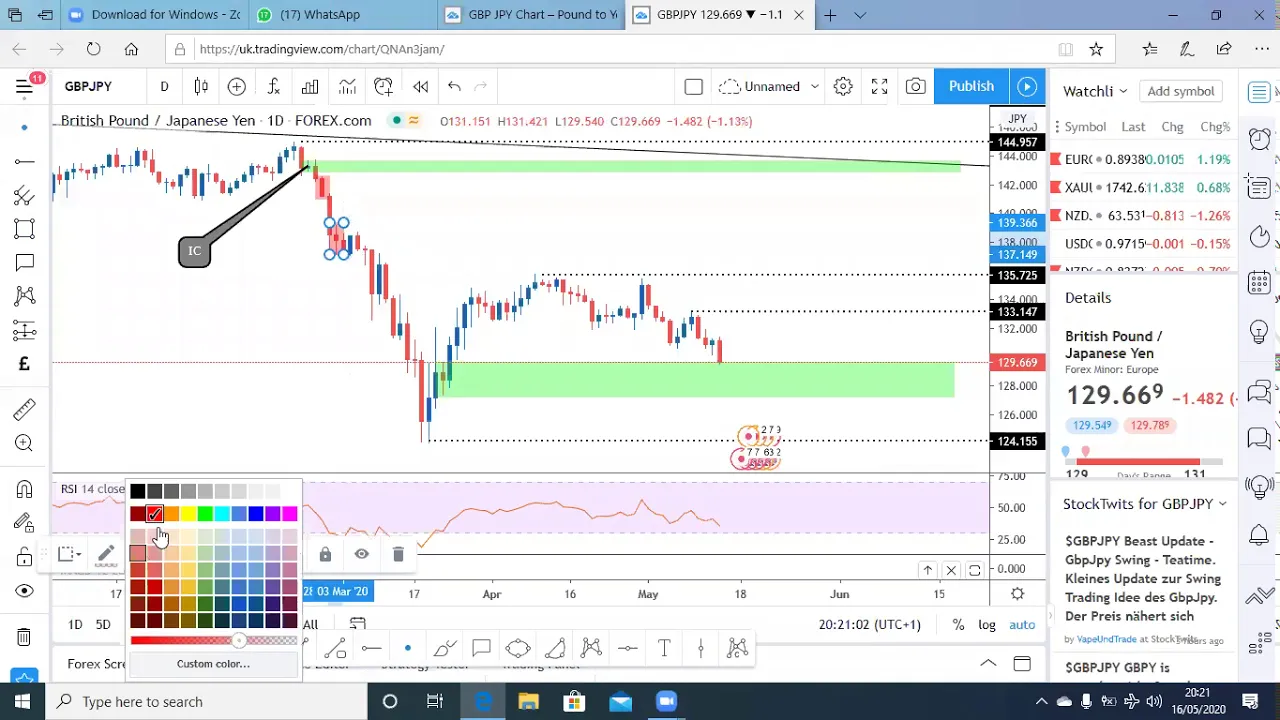Viewport: 1280px width, 720px height.
Task: Select the text annotation tool in left toolbar
Action: 25,263
